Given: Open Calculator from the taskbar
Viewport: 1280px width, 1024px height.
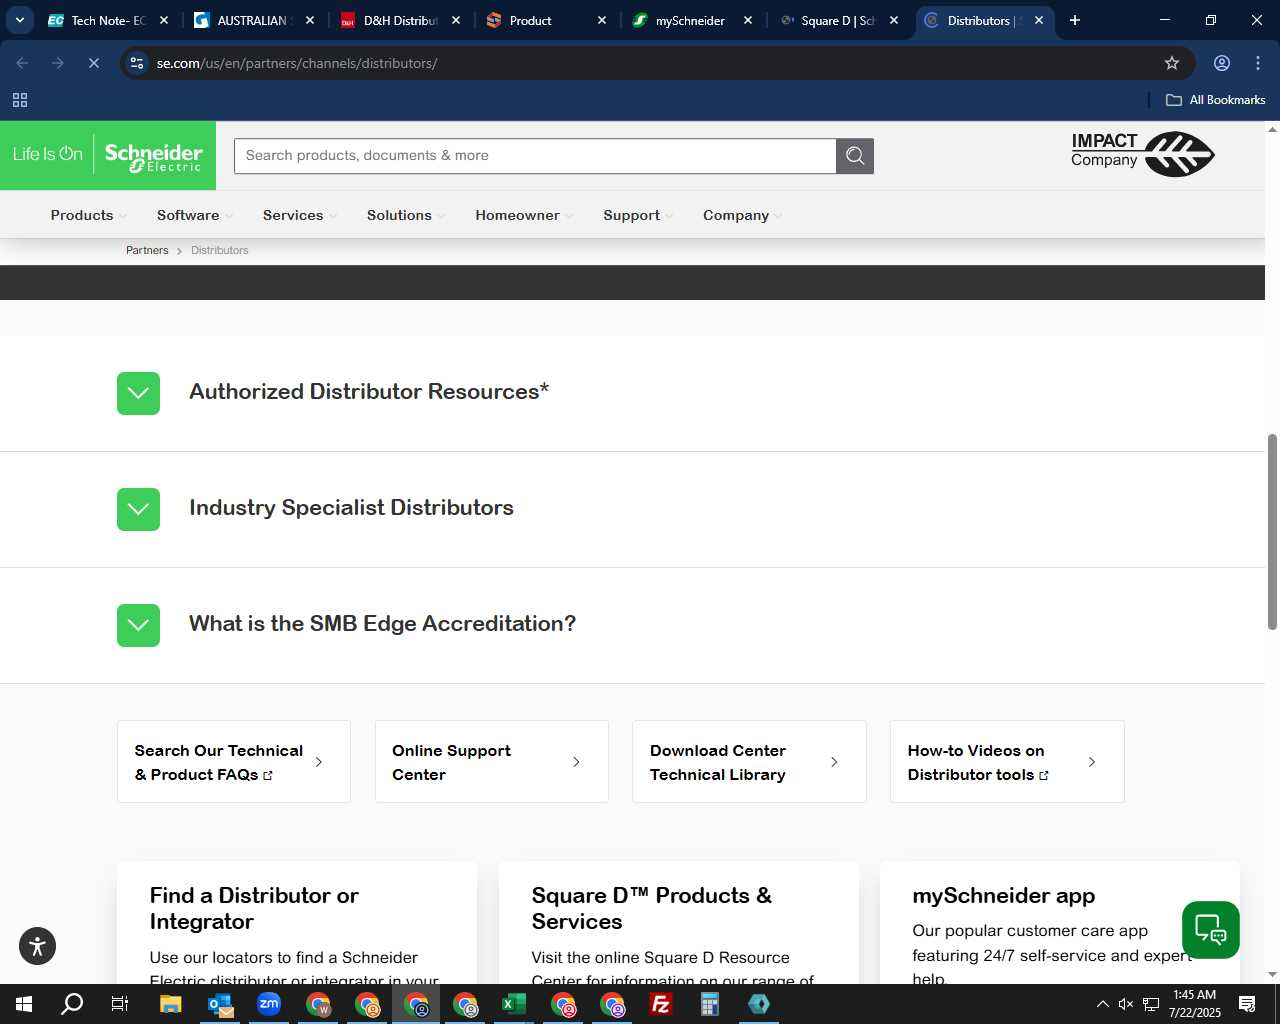Looking at the screenshot, I should coord(710,1004).
